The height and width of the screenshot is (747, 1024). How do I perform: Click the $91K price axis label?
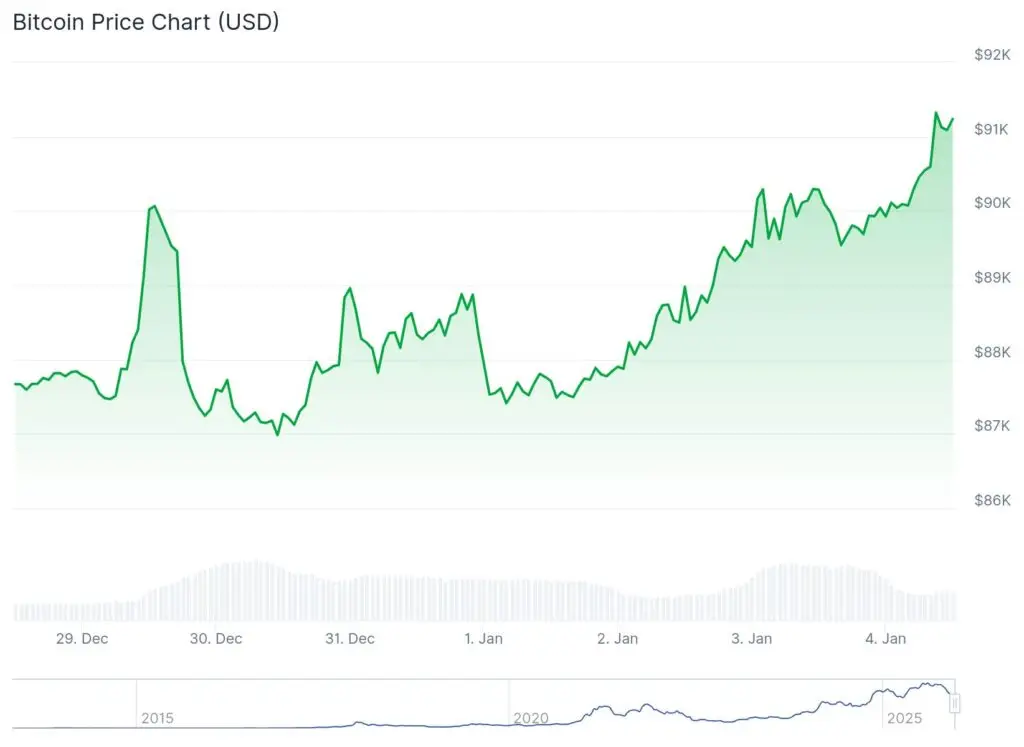tap(992, 129)
